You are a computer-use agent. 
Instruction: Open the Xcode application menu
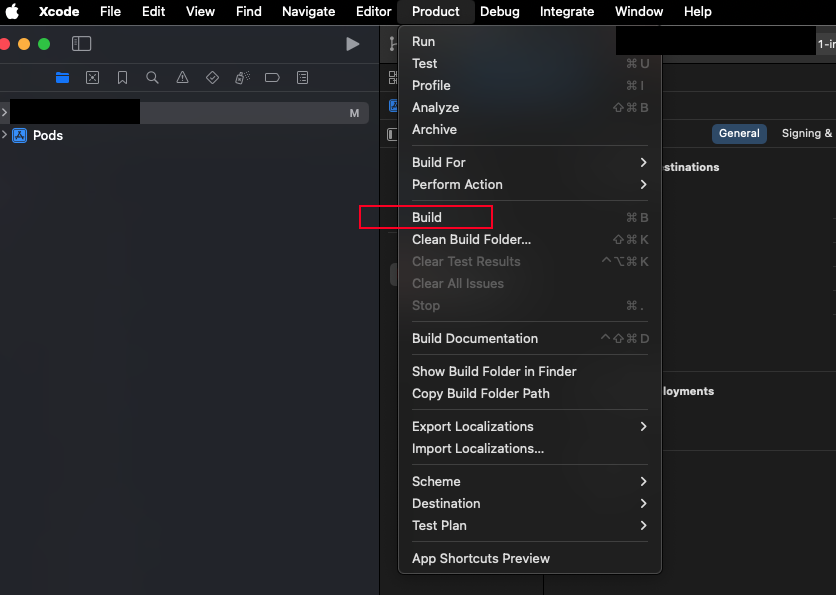[x=59, y=11]
